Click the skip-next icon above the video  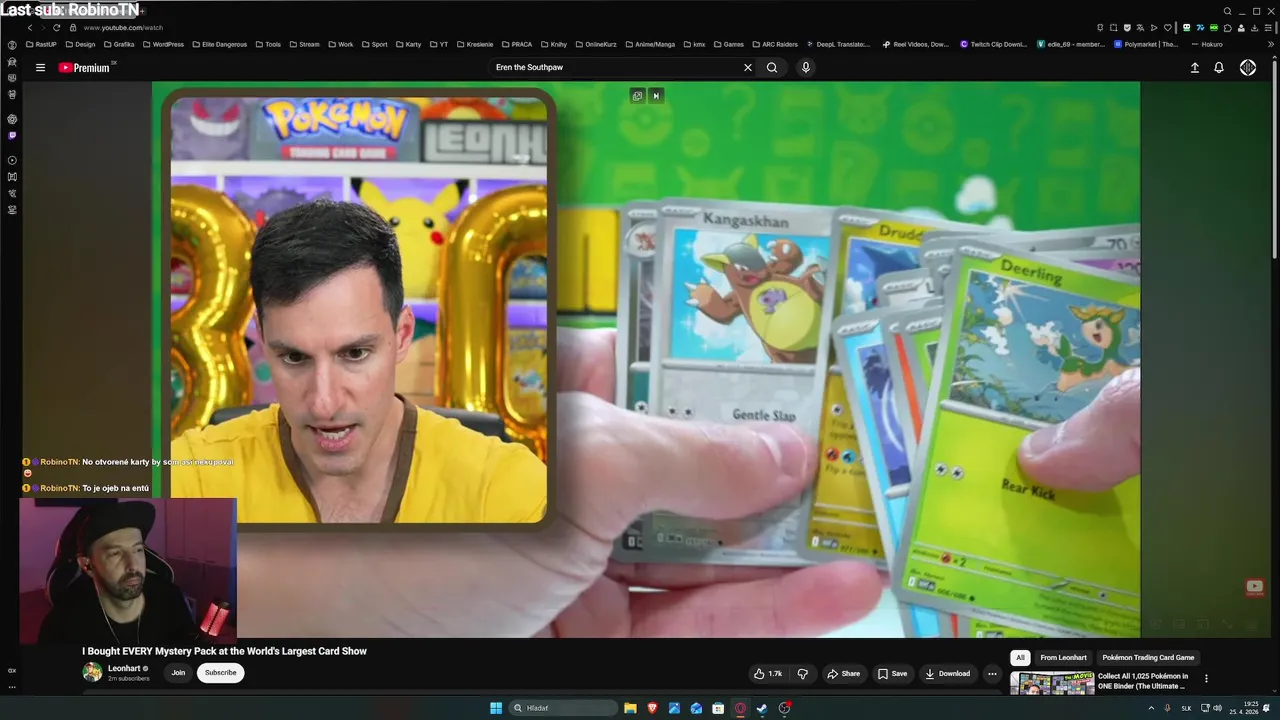point(656,96)
